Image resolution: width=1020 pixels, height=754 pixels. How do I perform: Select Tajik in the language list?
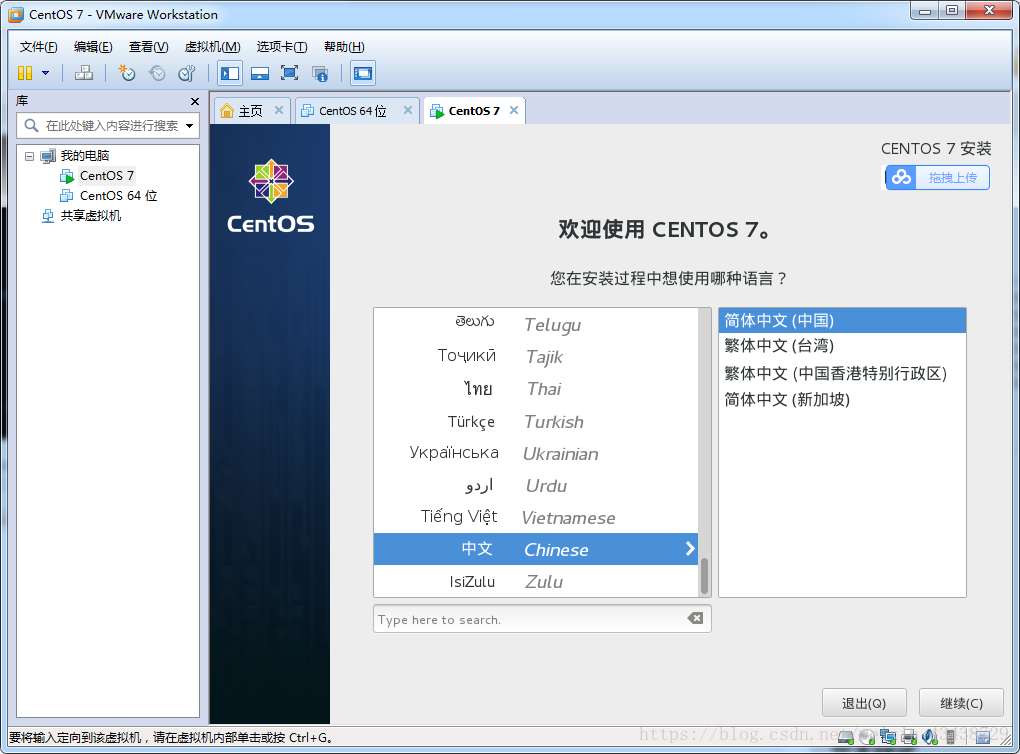(x=535, y=356)
